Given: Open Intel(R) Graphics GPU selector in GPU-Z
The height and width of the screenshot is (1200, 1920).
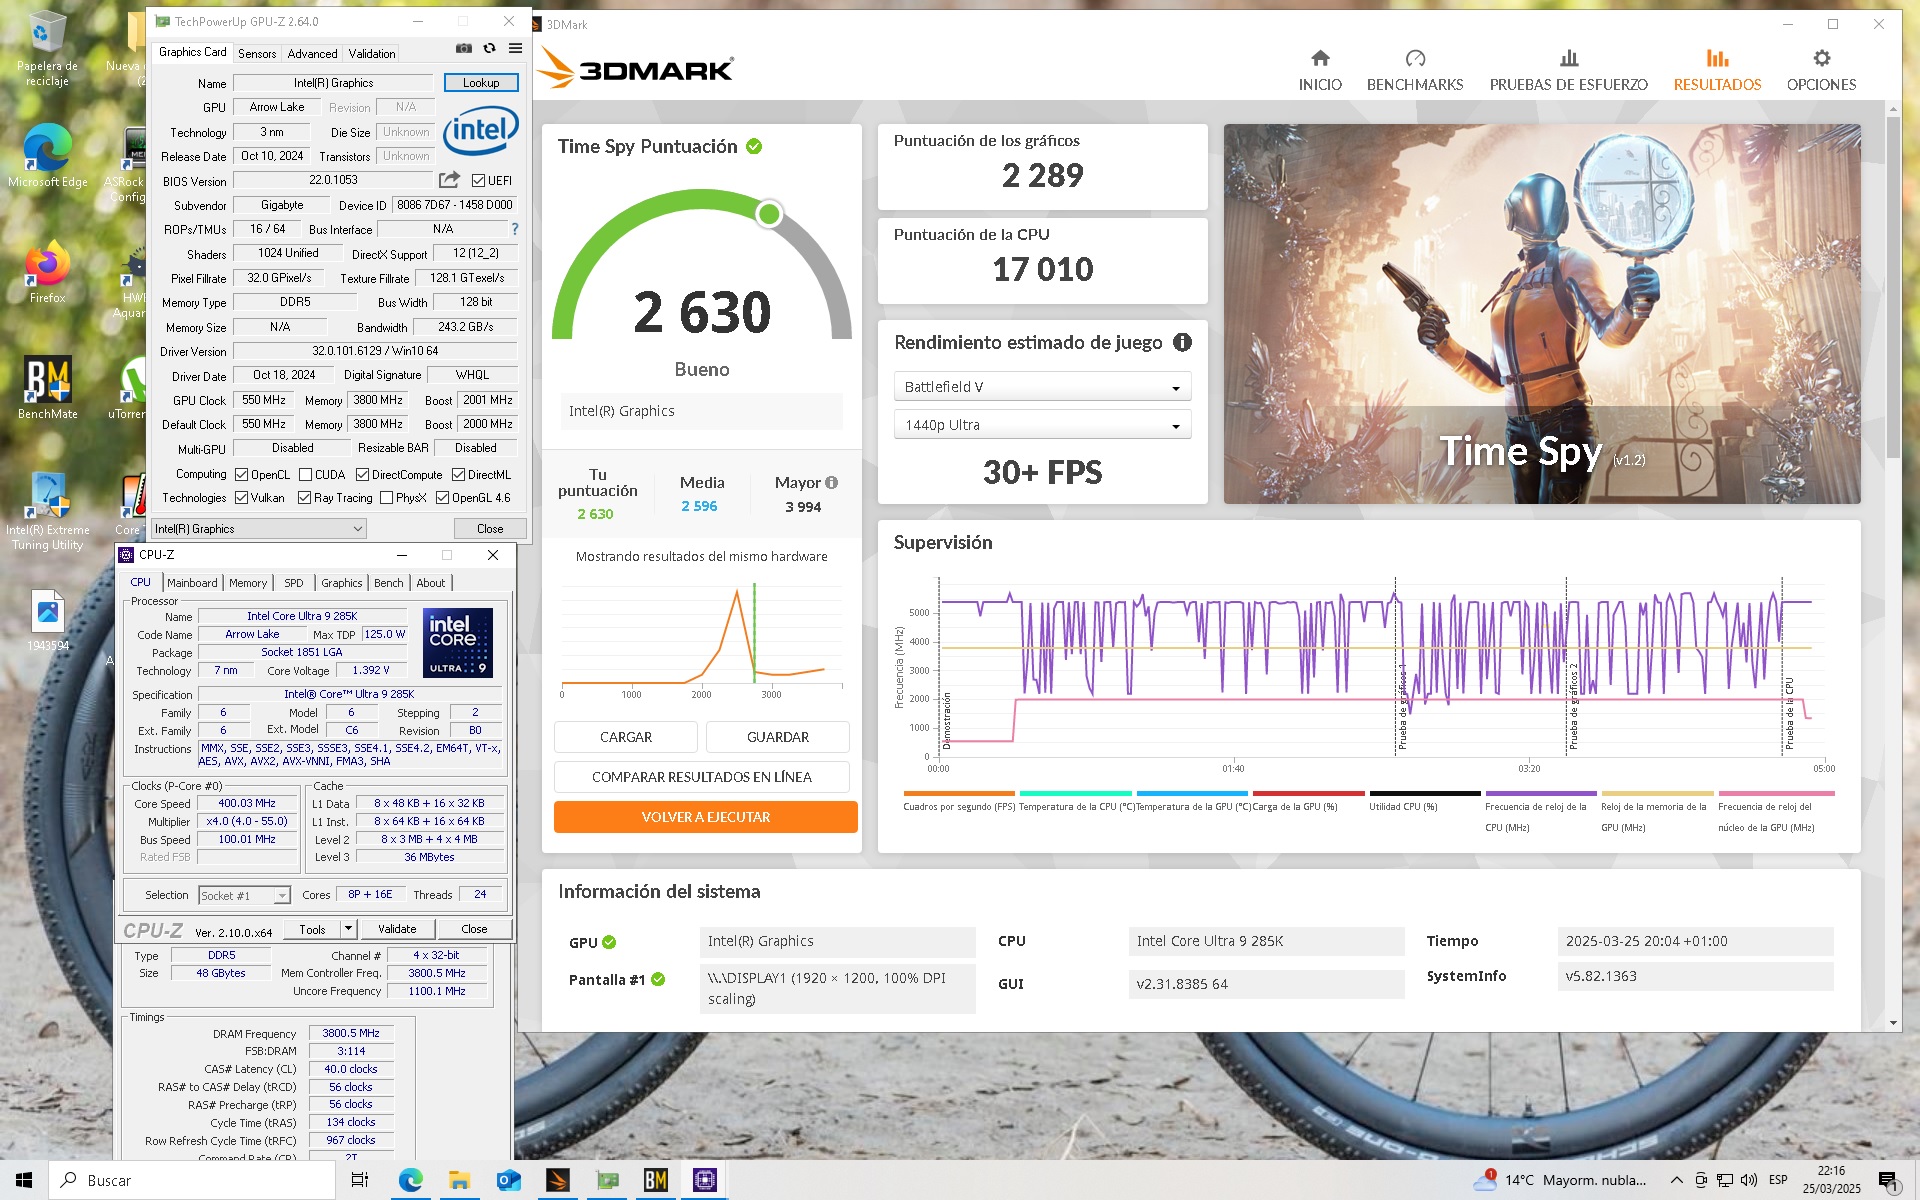Looking at the screenshot, I should click(259, 529).
